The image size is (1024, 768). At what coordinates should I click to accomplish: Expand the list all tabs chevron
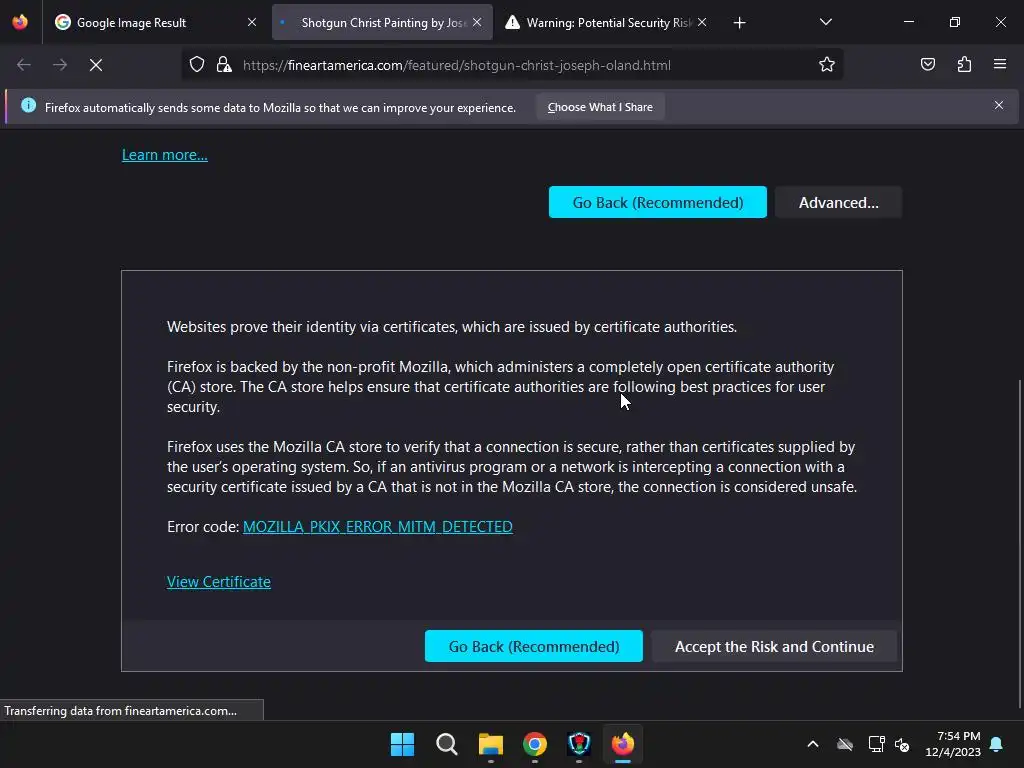[825, 22]
